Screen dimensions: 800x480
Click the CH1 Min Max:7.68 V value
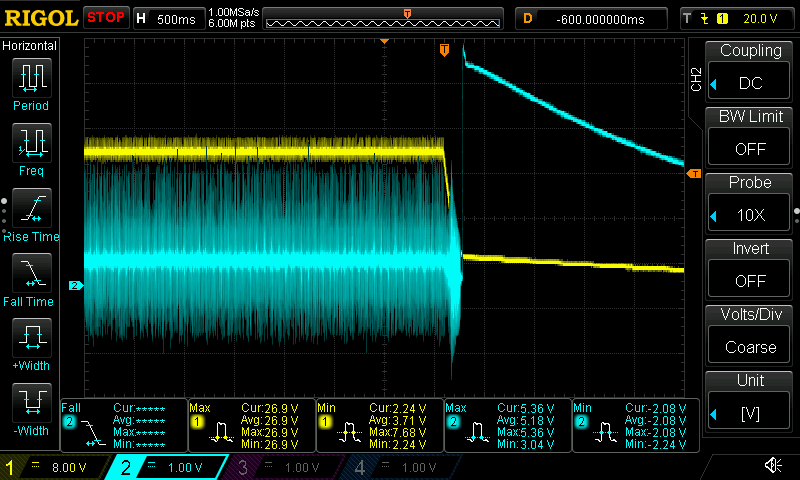(397, 432)
